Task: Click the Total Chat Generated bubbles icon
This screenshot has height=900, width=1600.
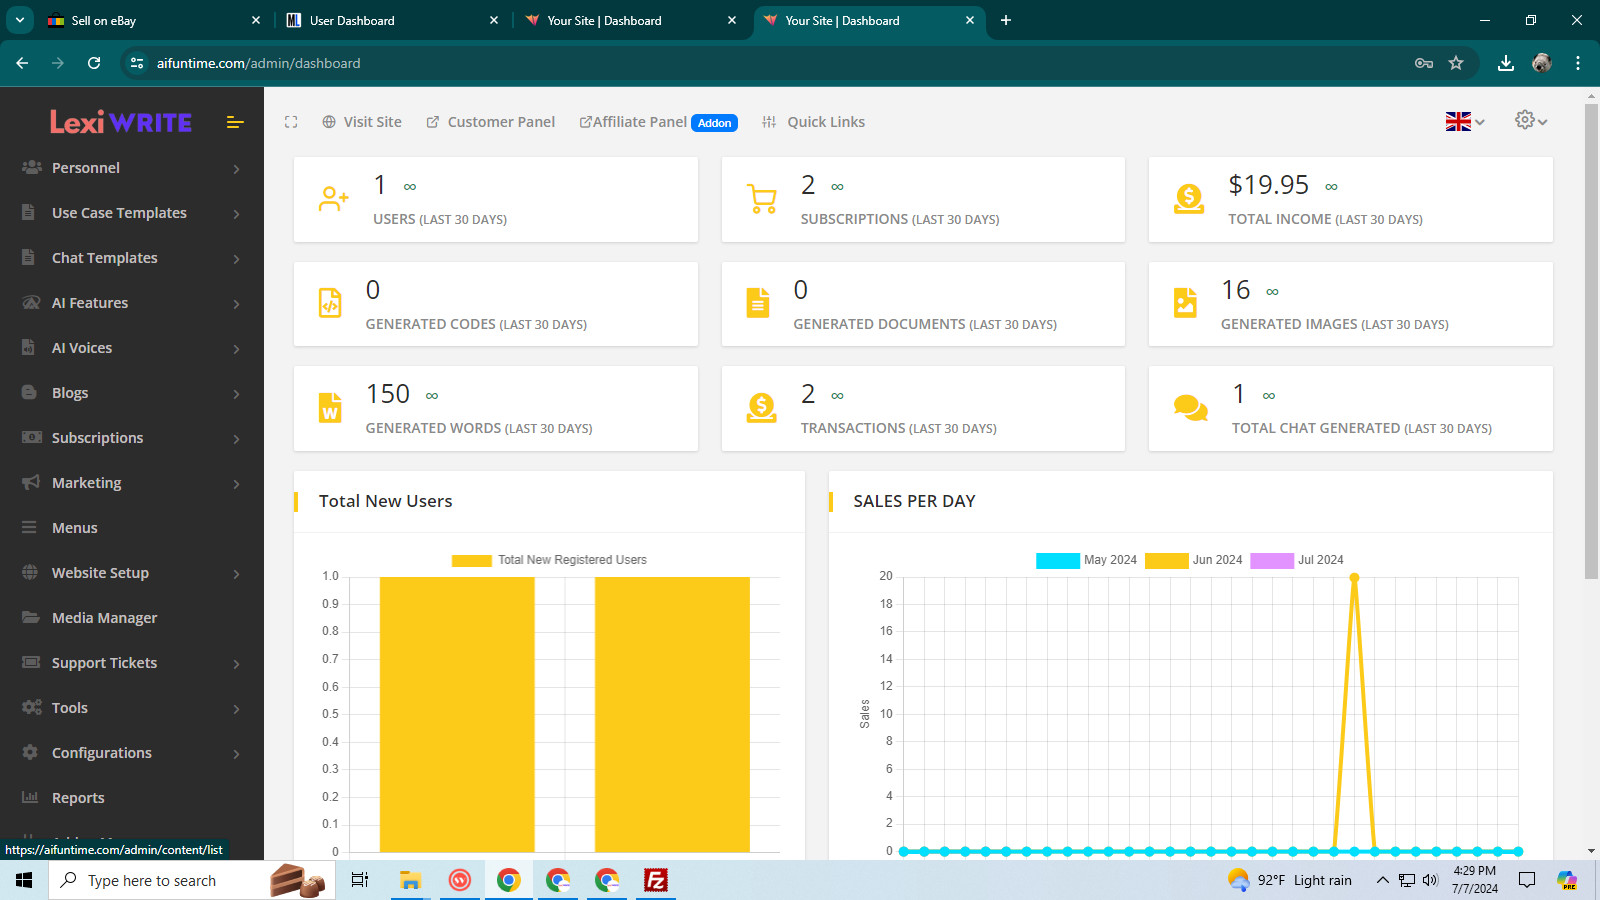Action: tap(1190, 408)
